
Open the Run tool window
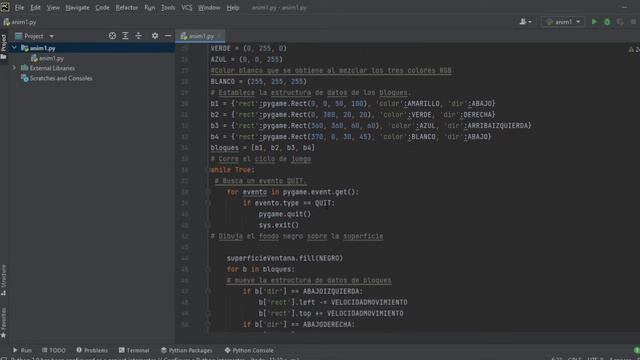[x=22, y=350]
